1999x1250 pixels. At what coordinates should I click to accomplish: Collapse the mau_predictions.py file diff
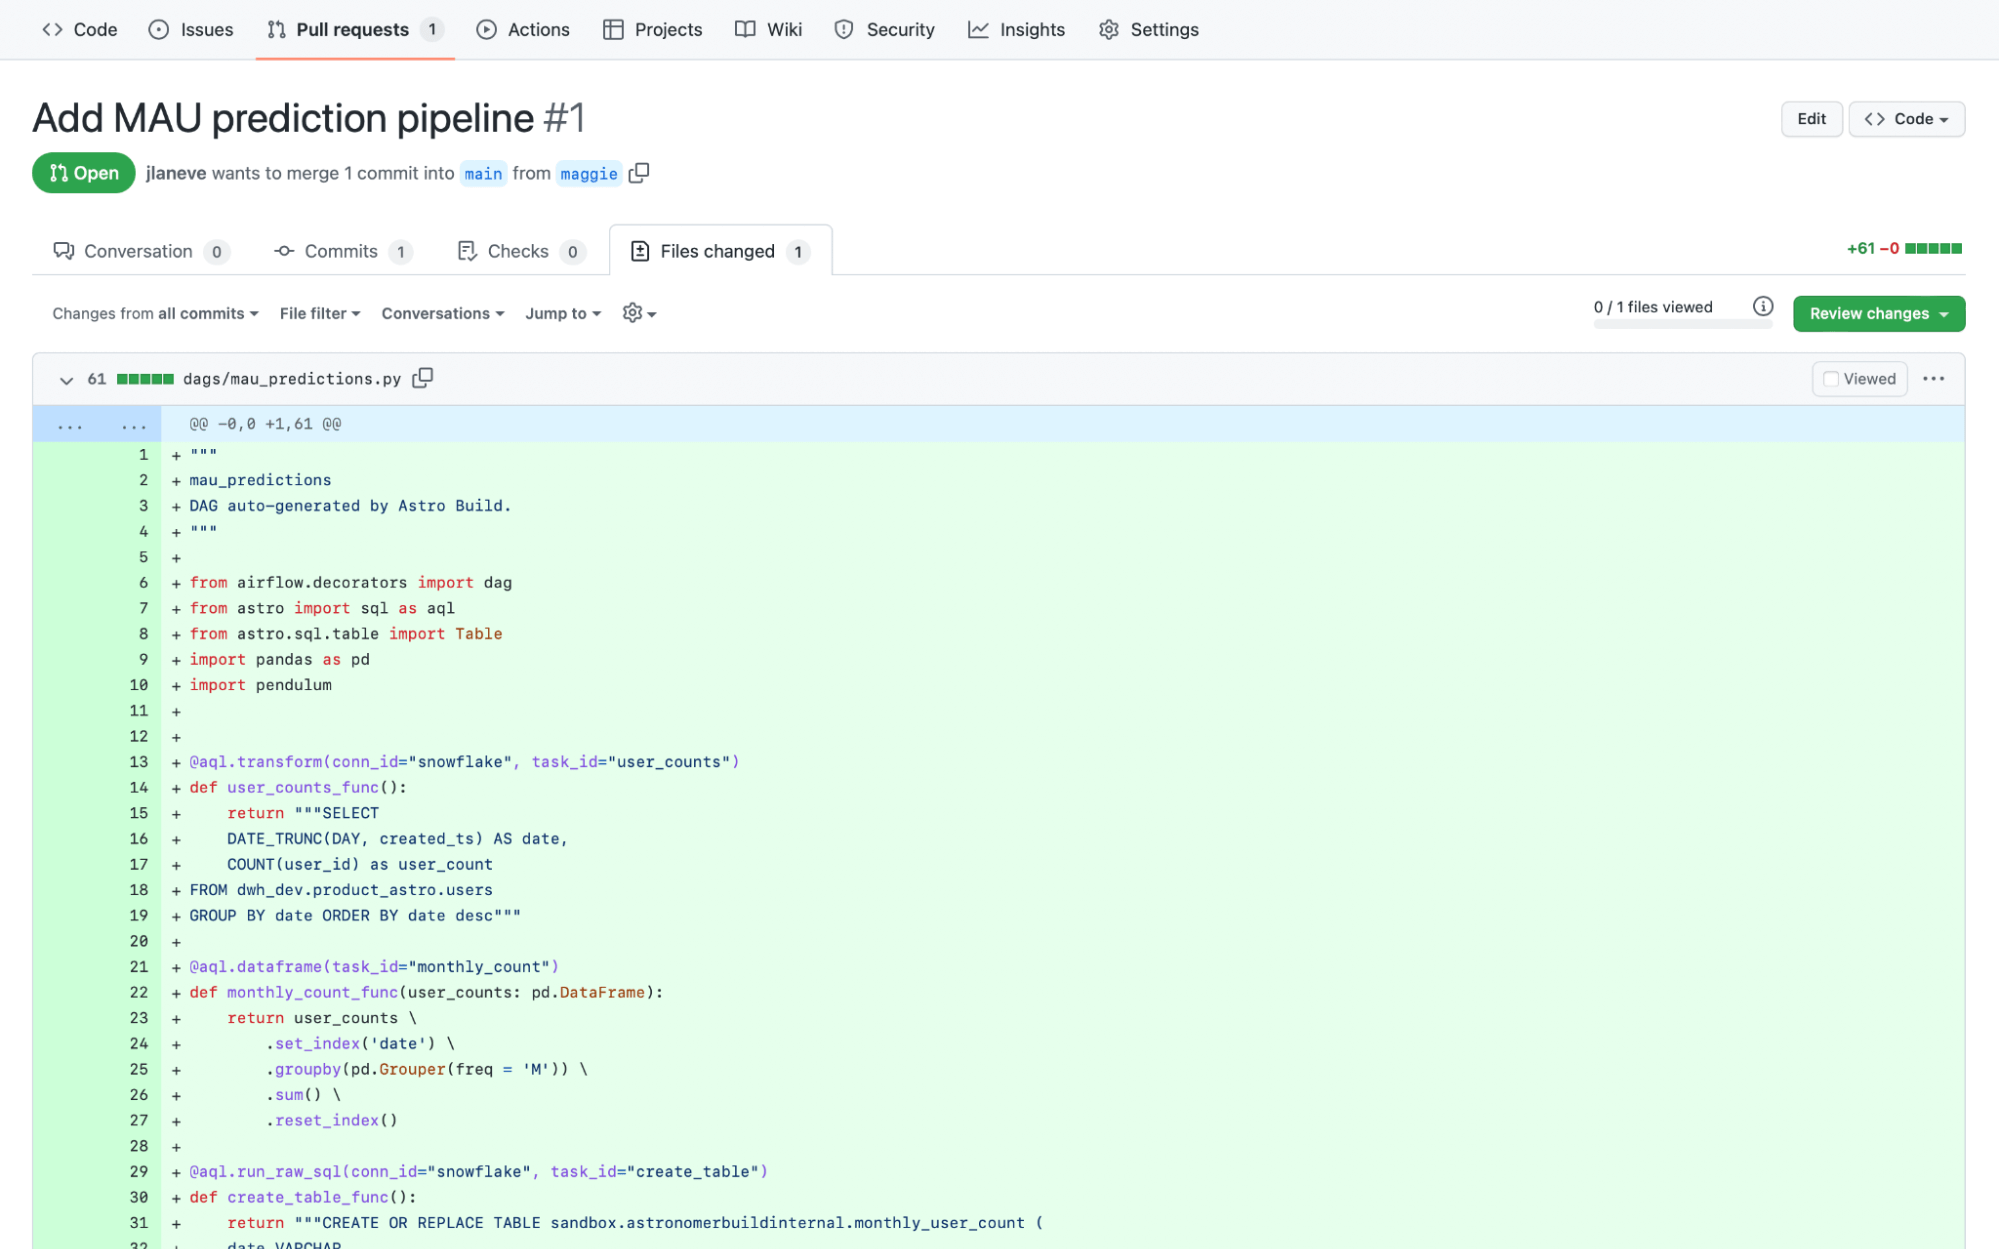(66, 380)
